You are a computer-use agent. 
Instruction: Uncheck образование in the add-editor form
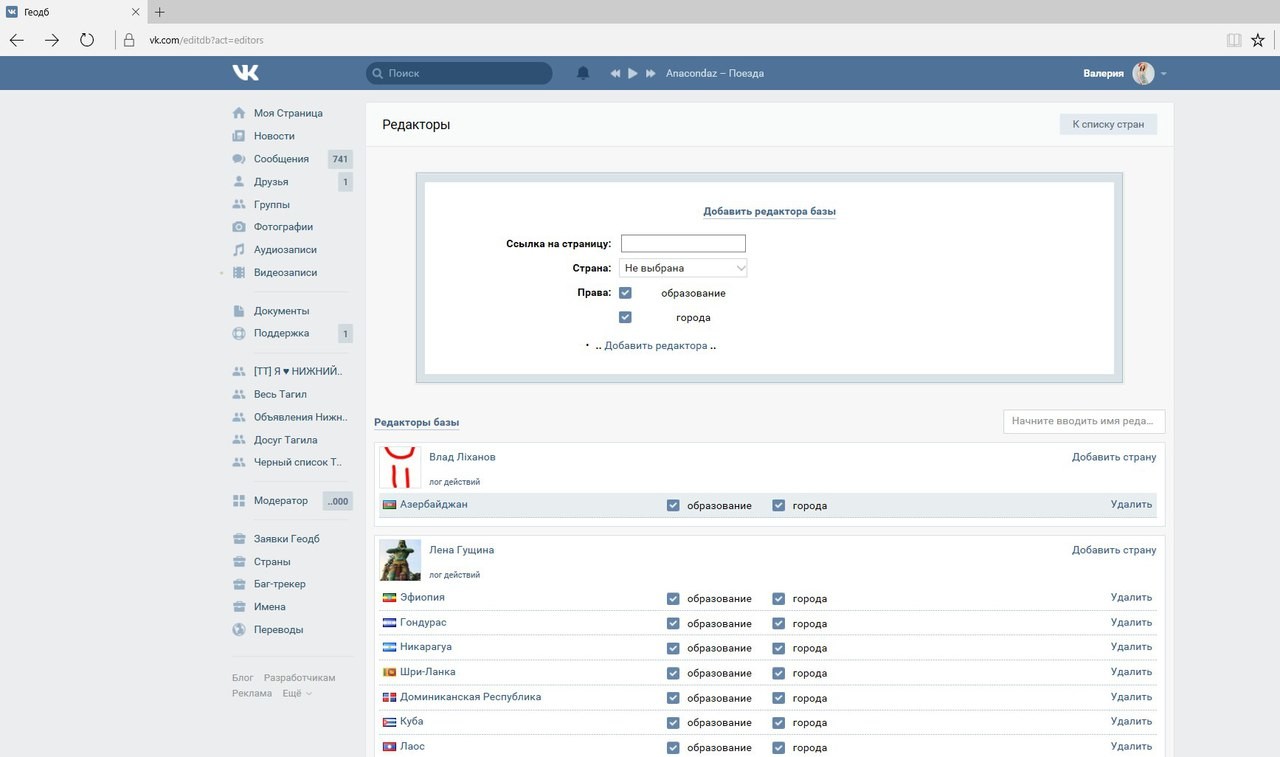pos(625,293)
